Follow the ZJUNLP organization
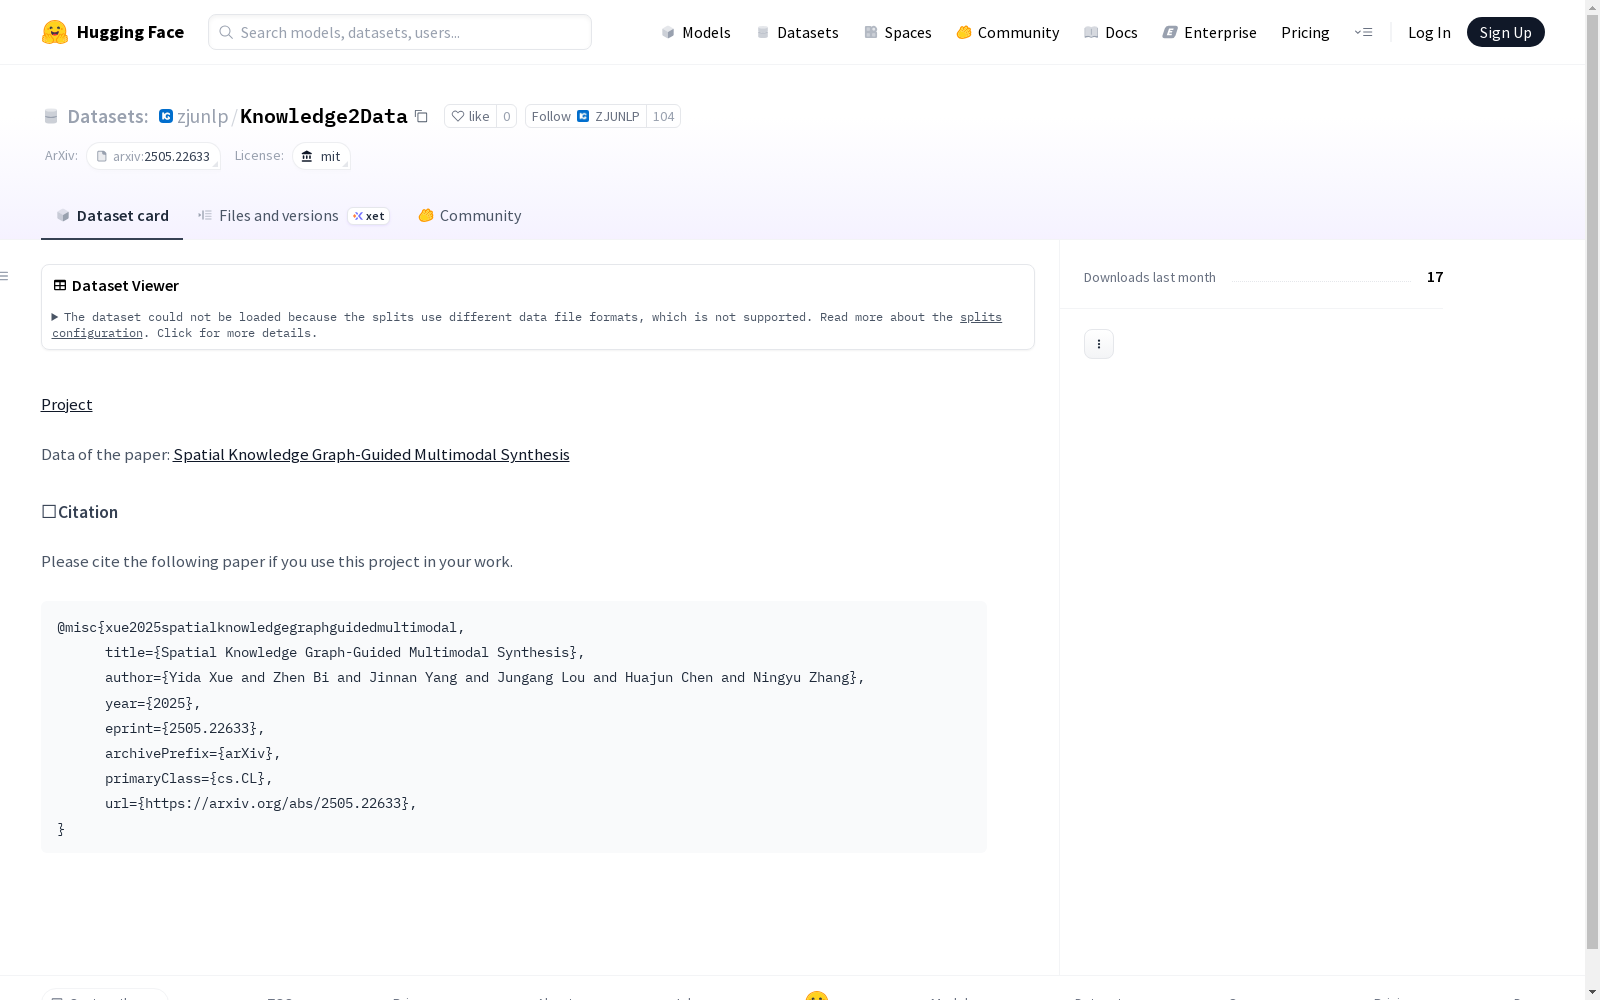The height and width of the screenshot is (1000, 1600). 585,116
